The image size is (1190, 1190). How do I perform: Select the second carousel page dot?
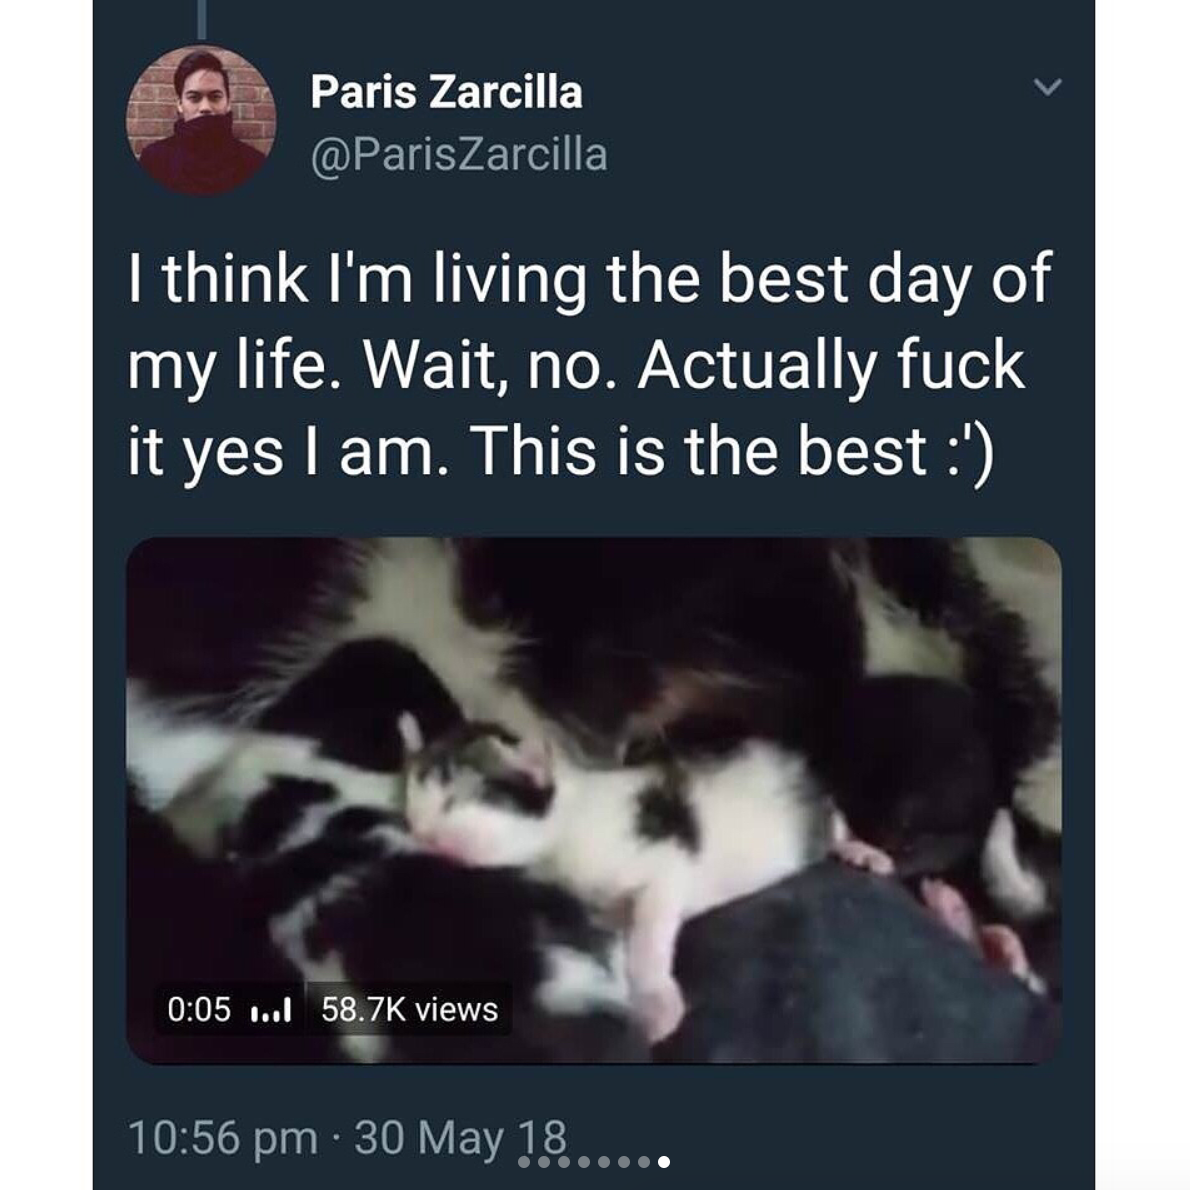point(544,1162)
